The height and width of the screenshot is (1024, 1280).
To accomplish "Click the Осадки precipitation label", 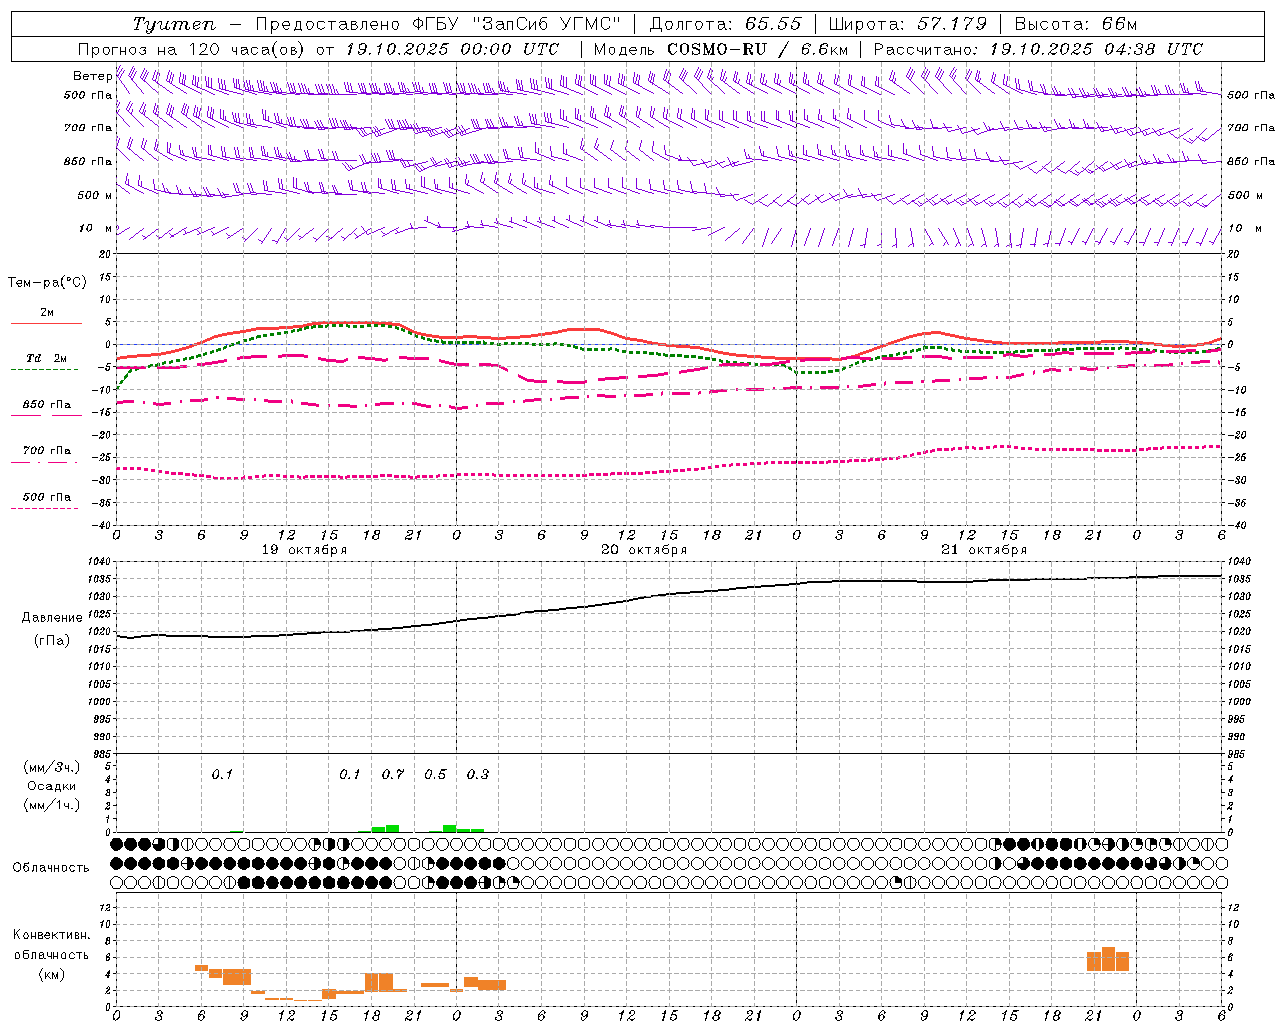I will pos(52,786).
